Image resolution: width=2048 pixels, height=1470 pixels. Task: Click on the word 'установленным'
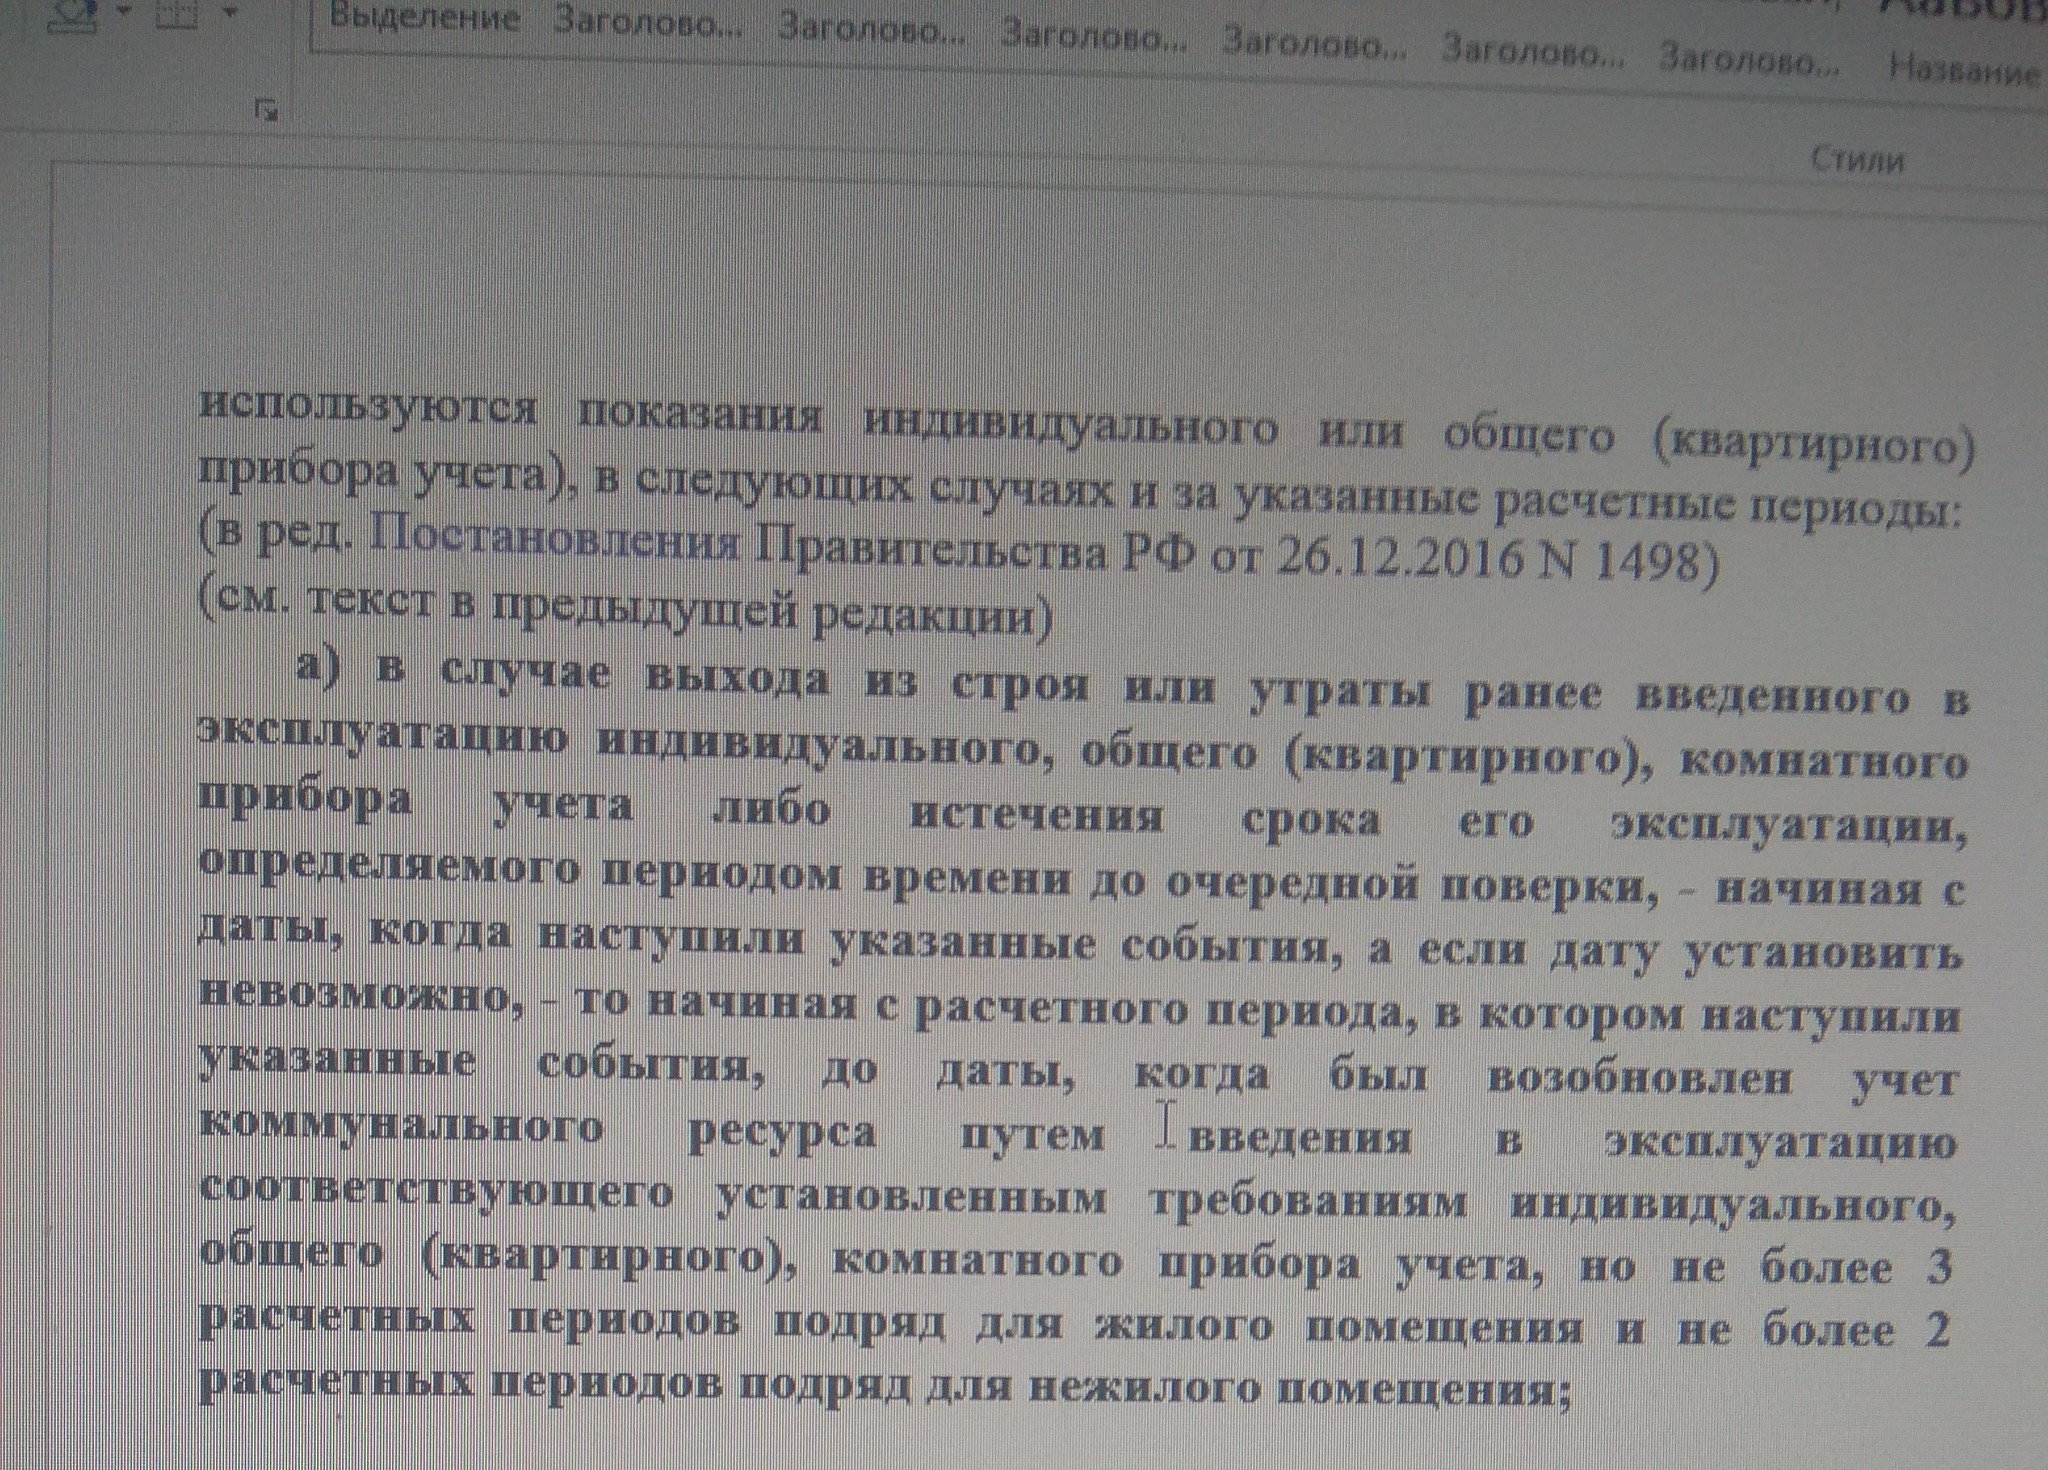[911, 1198]
